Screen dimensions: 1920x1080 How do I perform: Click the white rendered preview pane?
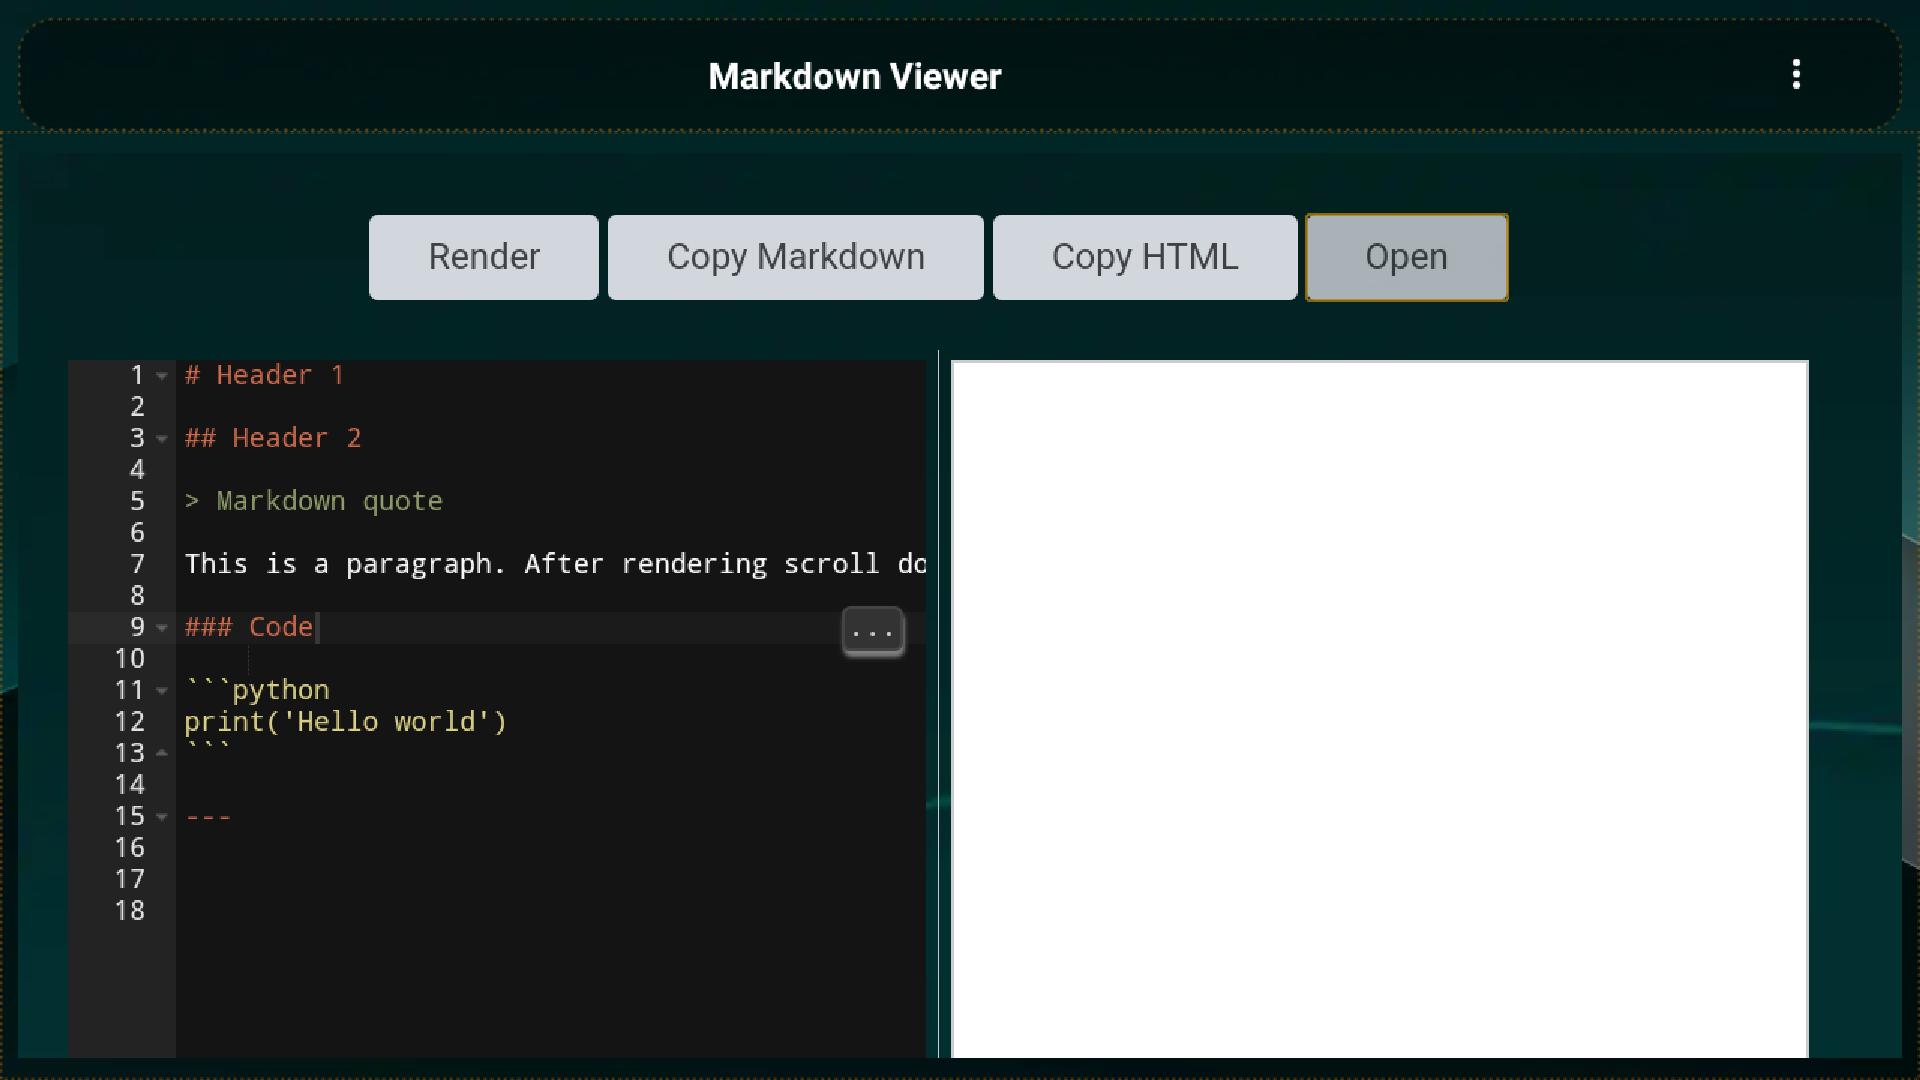(x=1380, y=709)
